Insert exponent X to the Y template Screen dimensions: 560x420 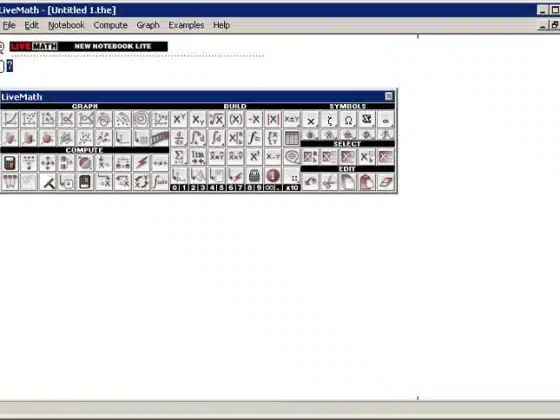tap(179, 119)
